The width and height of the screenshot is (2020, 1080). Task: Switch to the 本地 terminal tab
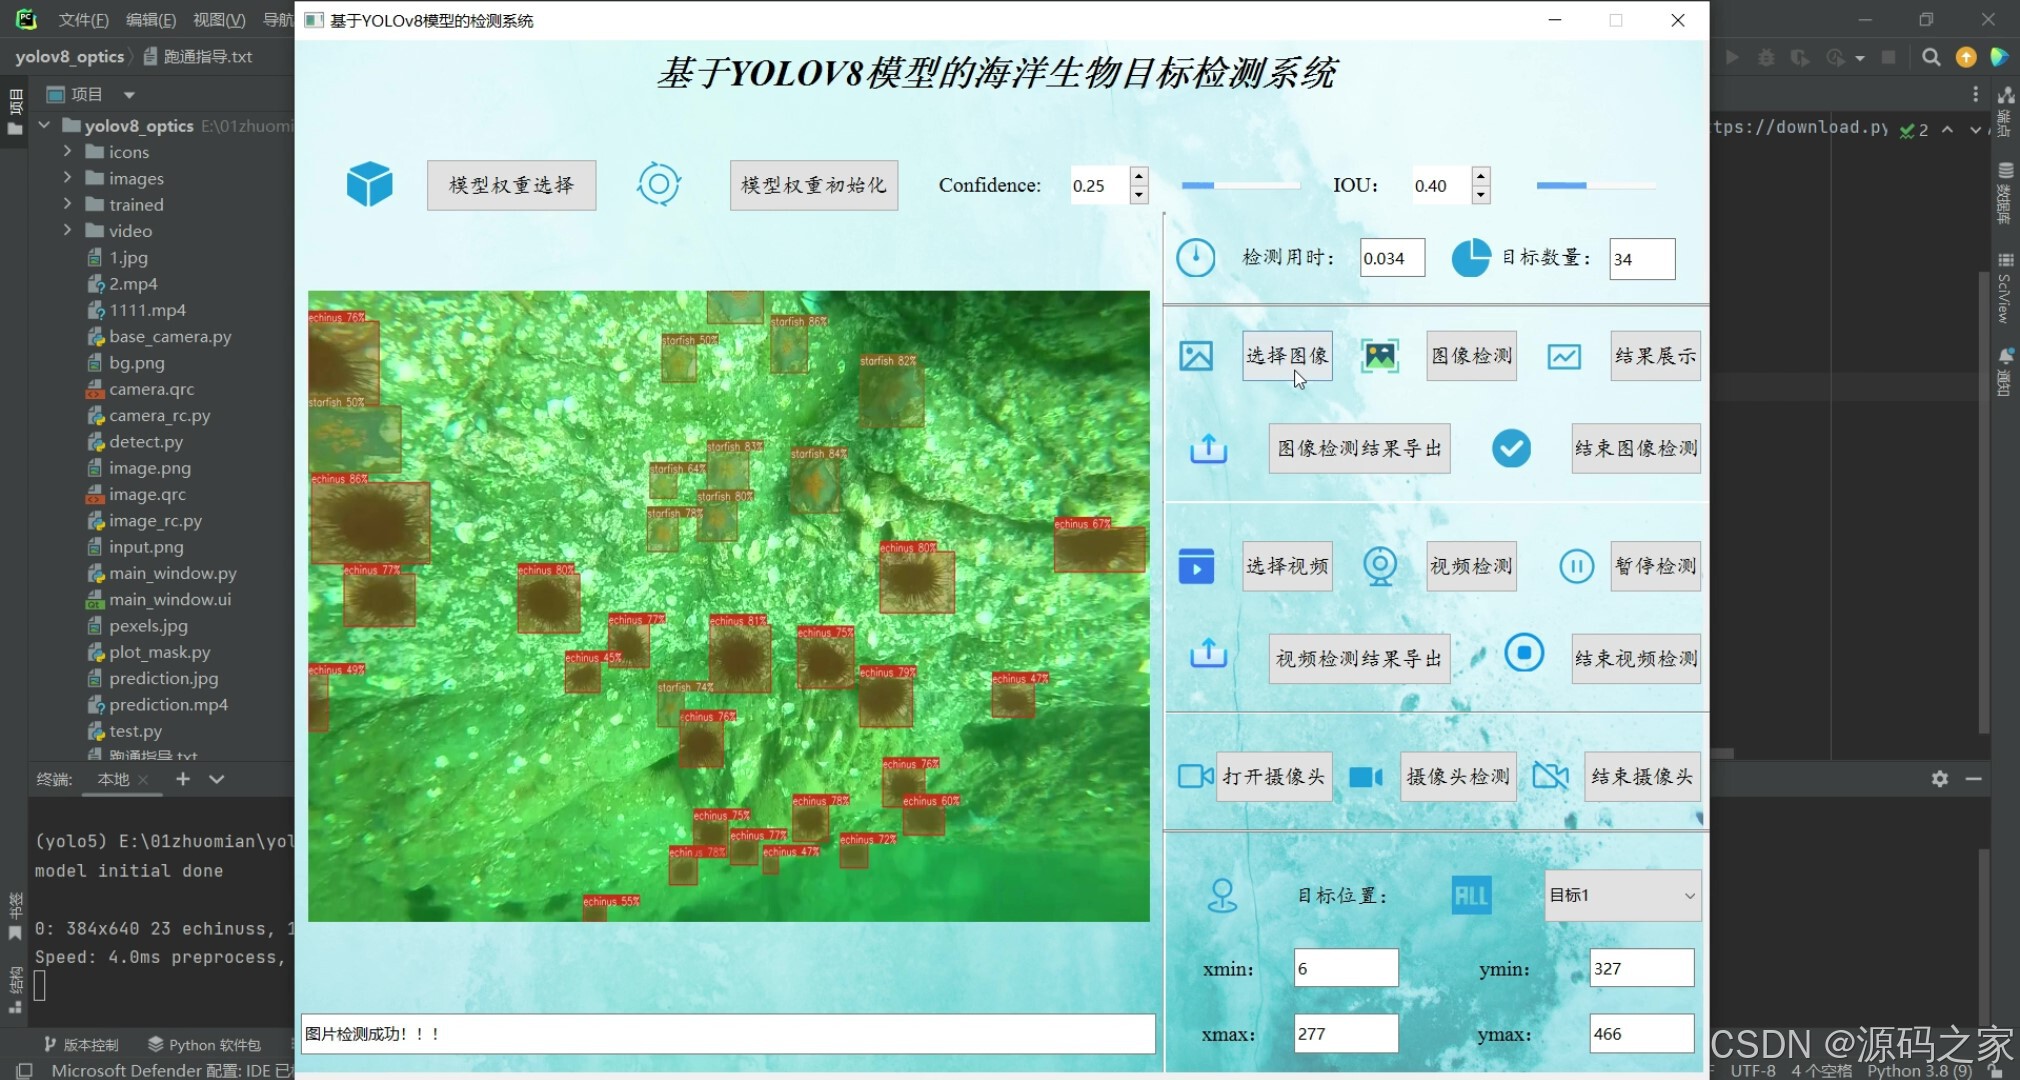coord(113,779)
